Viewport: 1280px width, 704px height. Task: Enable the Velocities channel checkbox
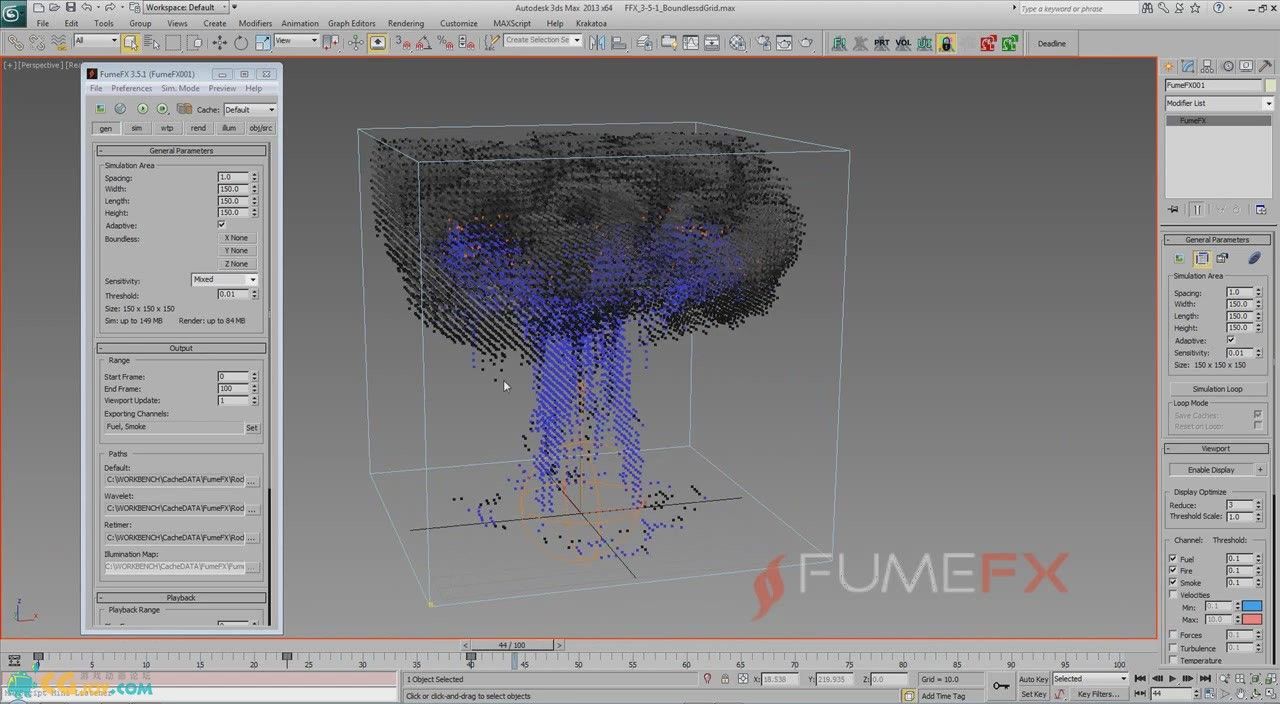coord(1173,594)
